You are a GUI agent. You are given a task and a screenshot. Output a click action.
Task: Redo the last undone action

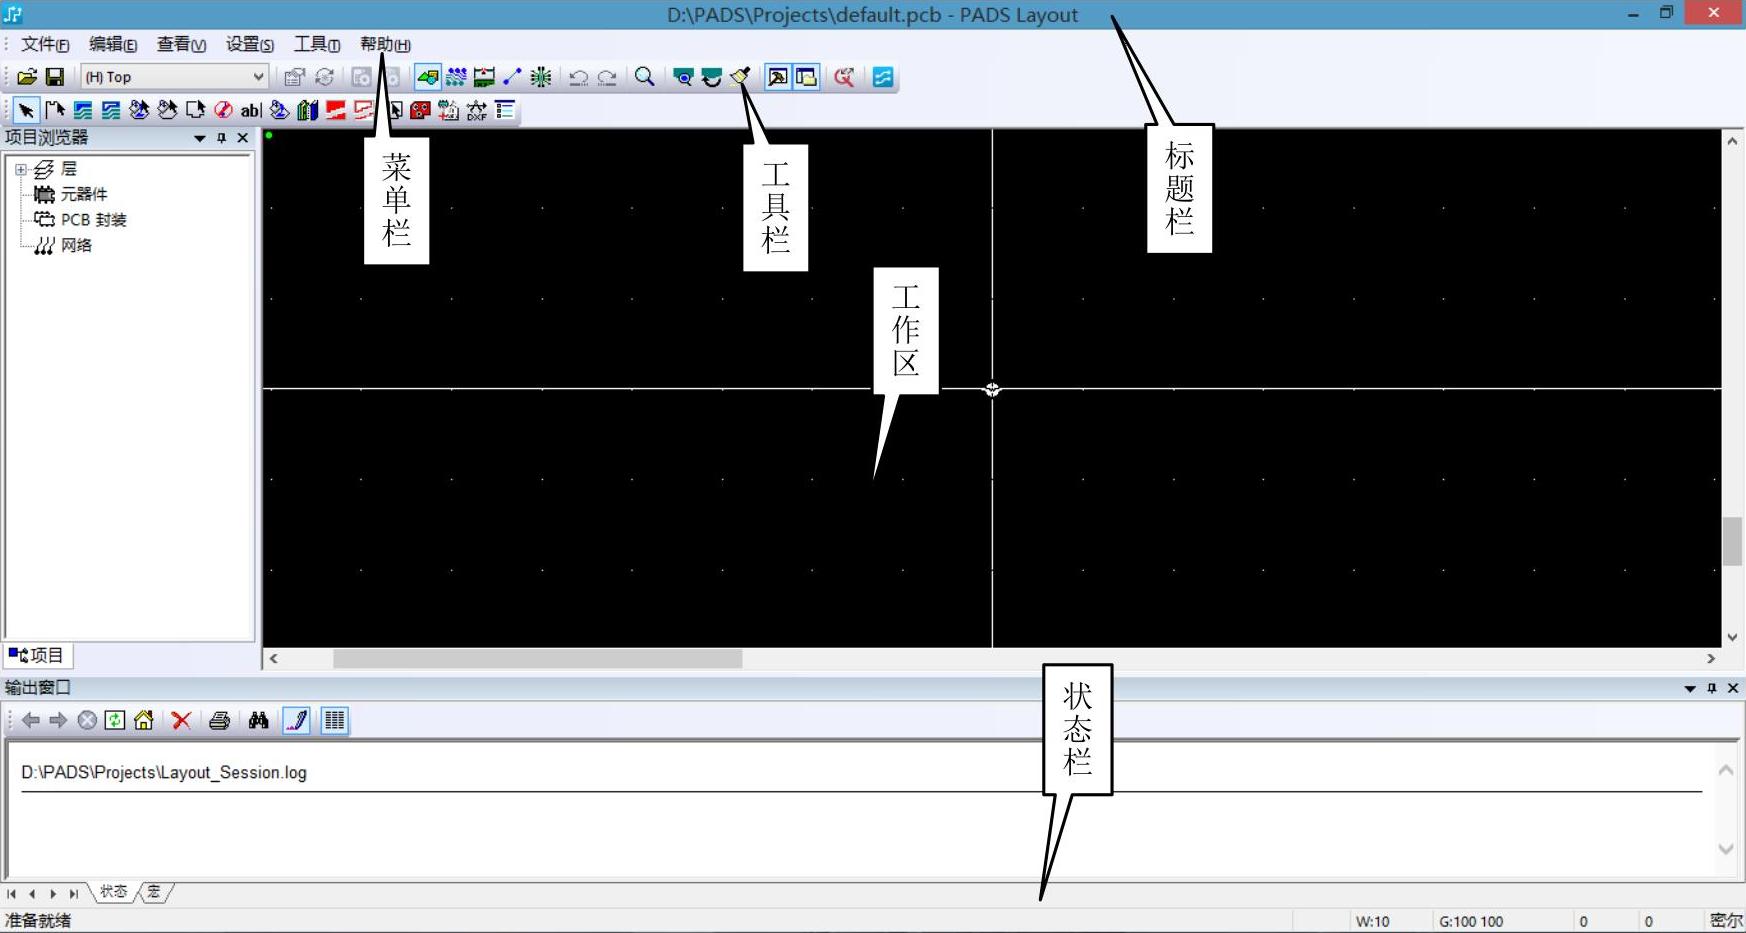[x=607, y=77]
